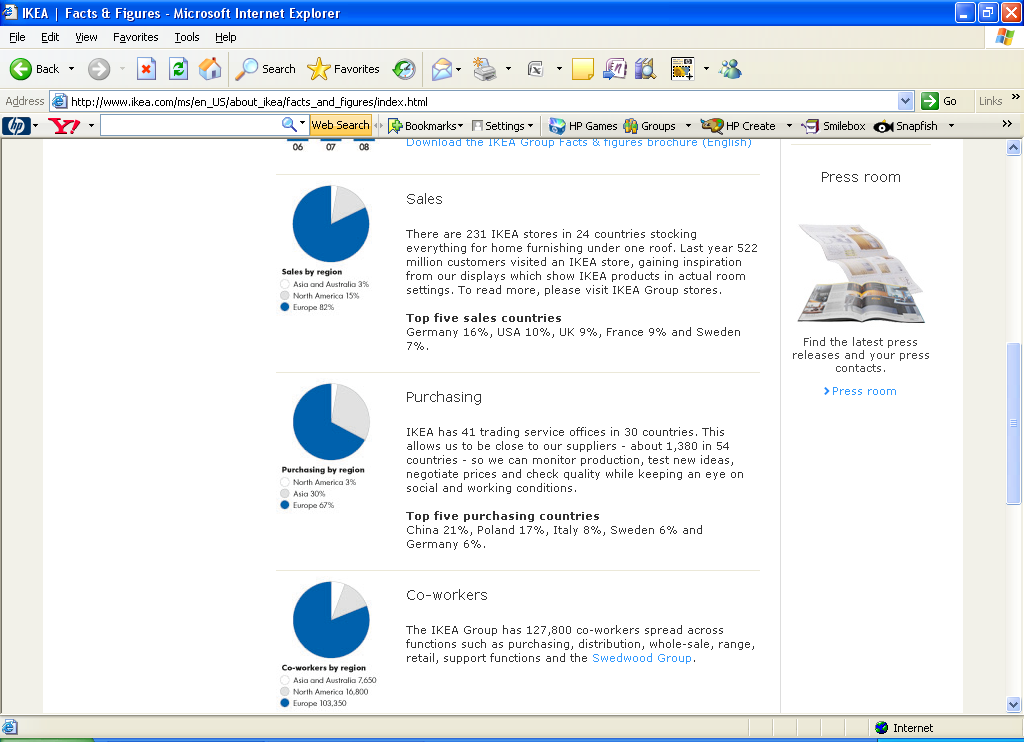
Task: Launch Windows Messenger icon
Action: [730, 69]
